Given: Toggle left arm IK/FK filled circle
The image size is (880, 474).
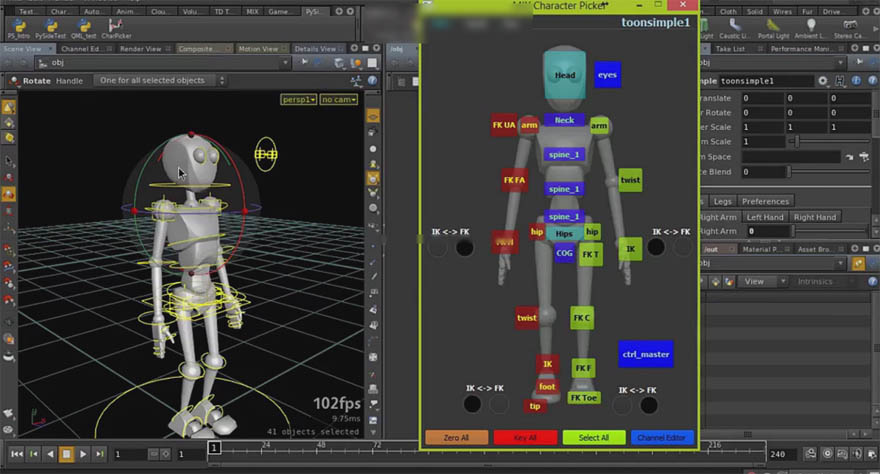Looking at the screenshot, I should 464,247.
